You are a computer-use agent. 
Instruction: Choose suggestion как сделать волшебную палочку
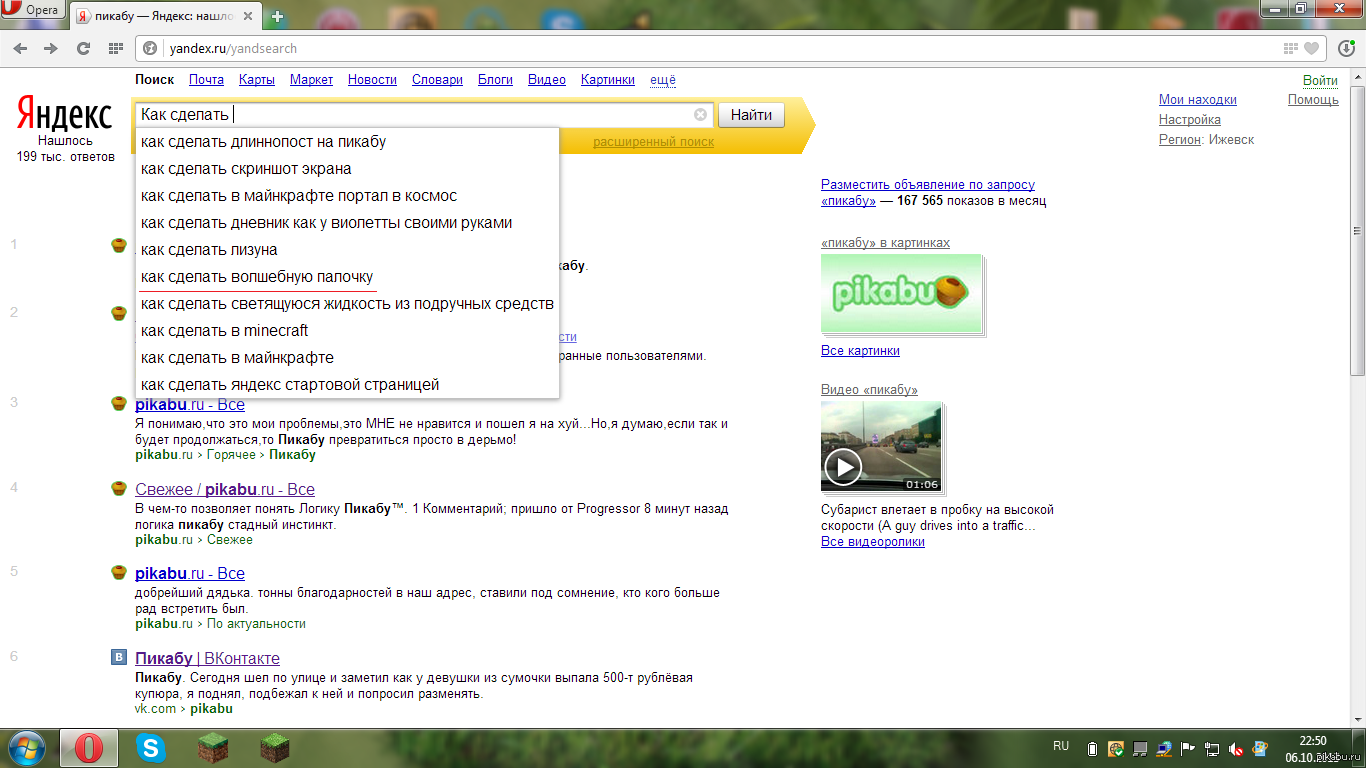[x=347, y=277]
